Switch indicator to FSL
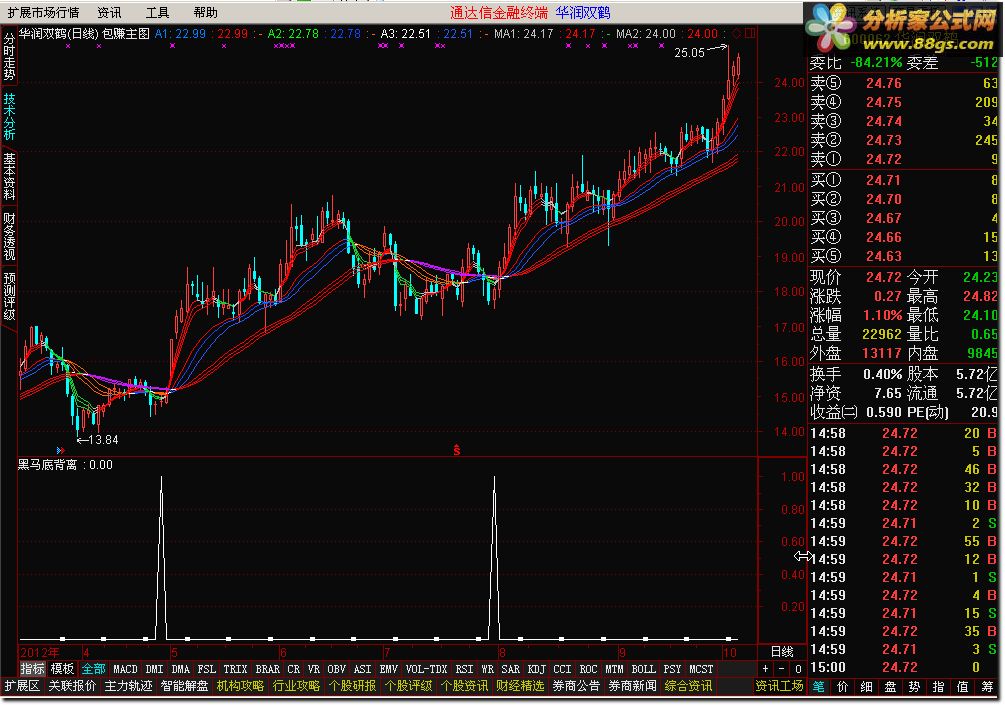 pos(206,668)
